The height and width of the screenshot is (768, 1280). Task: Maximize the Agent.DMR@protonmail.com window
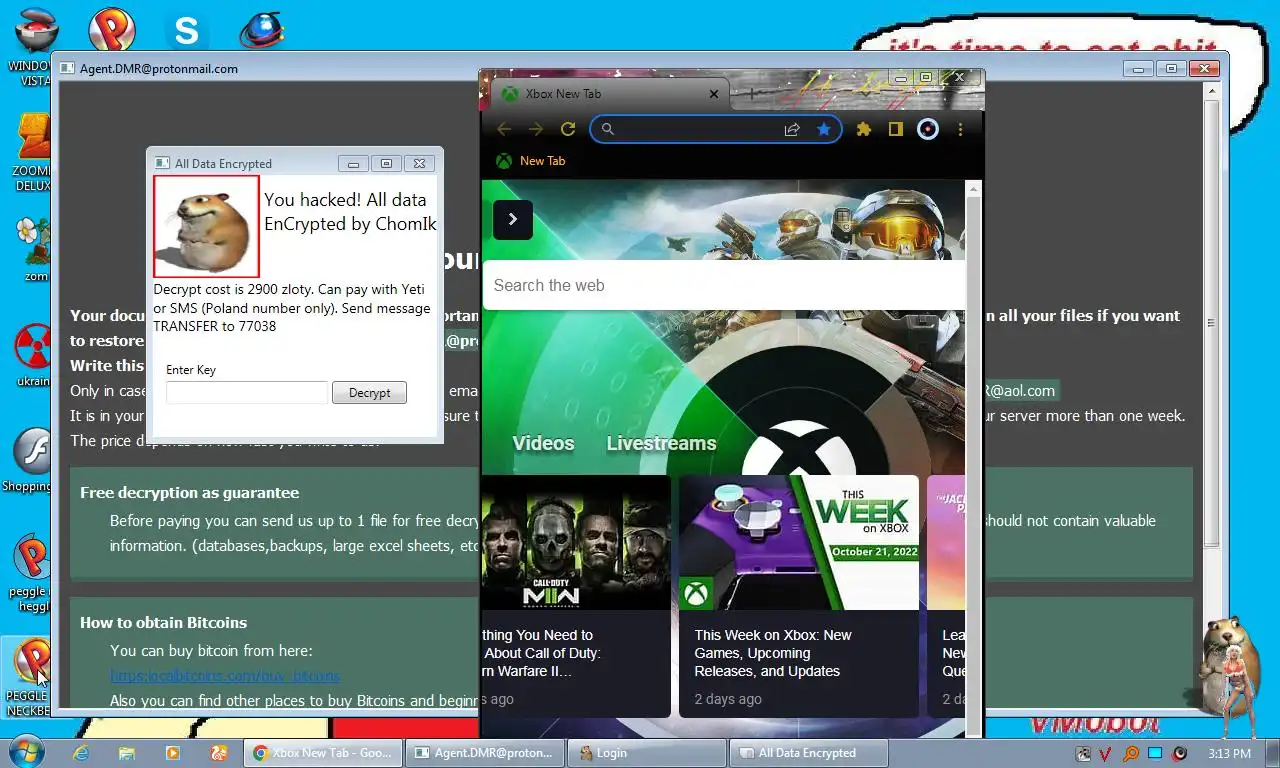[x=1171, y=69]
